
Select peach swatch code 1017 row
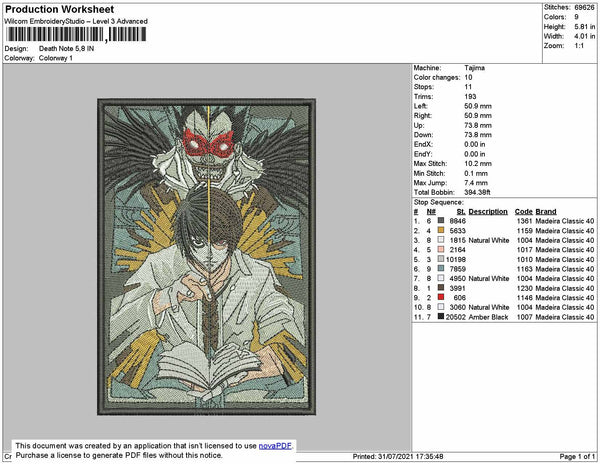tap(441, 249)
